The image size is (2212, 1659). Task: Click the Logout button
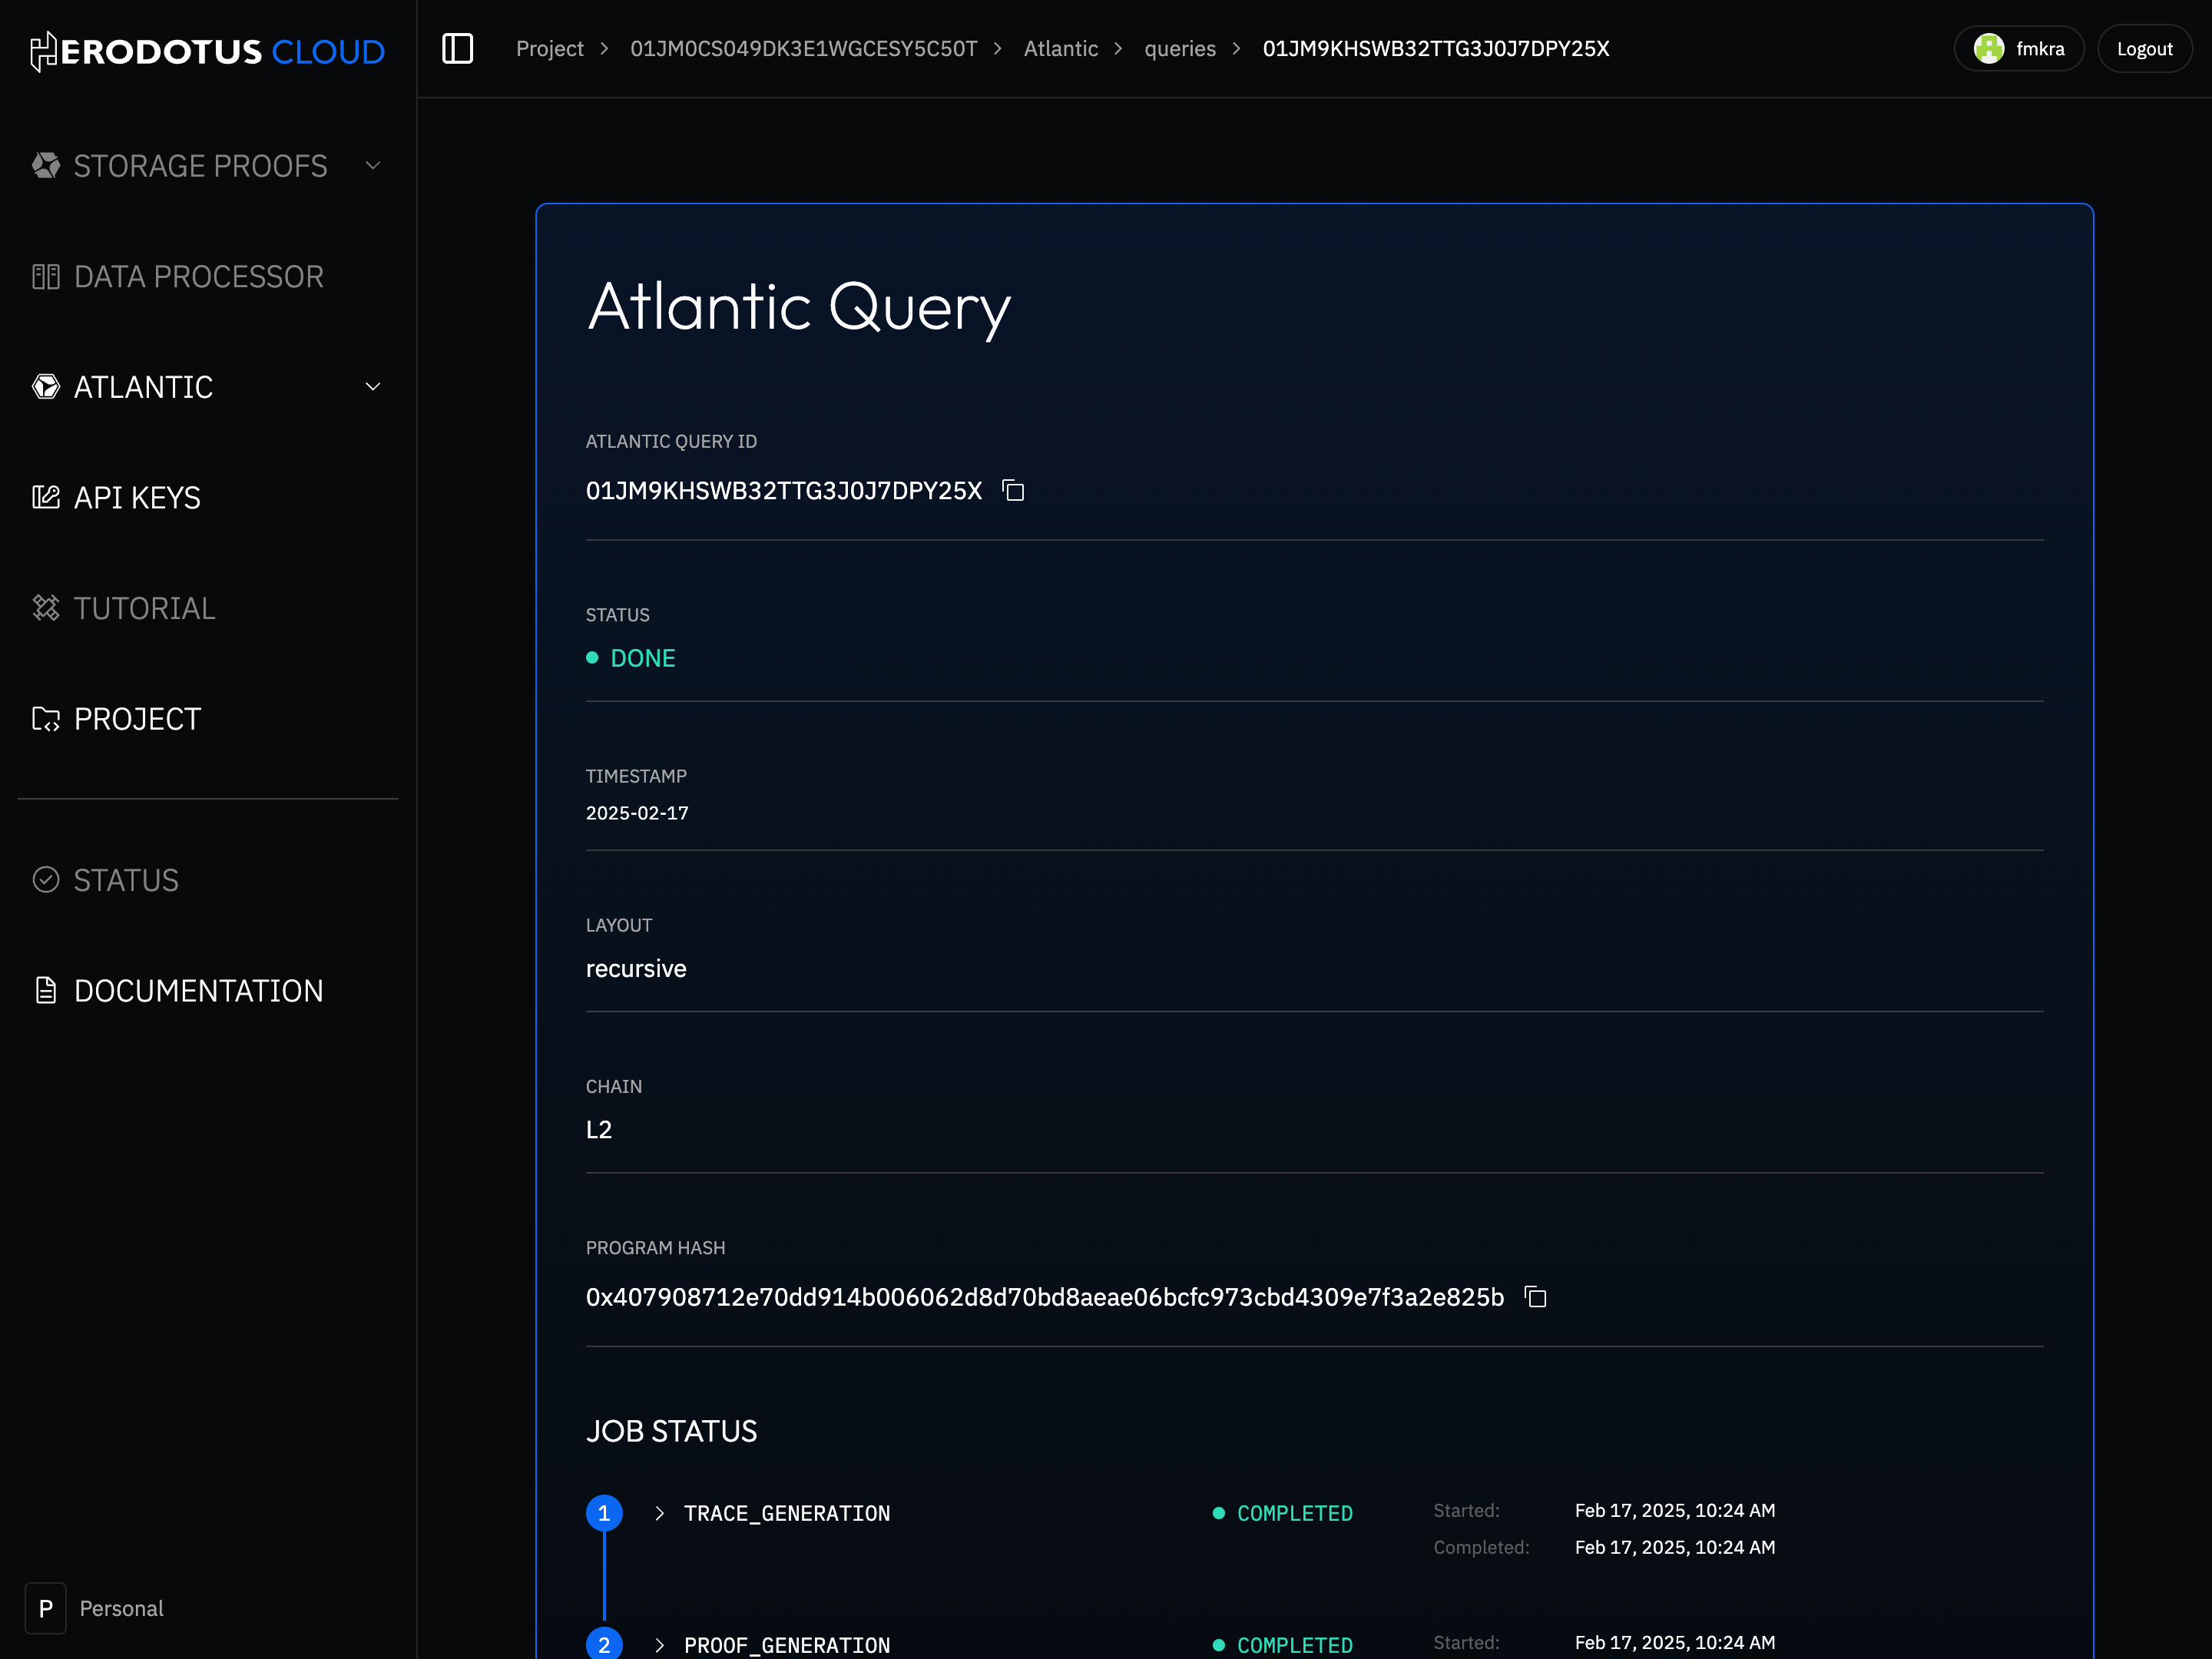[x=2144, y=48]
